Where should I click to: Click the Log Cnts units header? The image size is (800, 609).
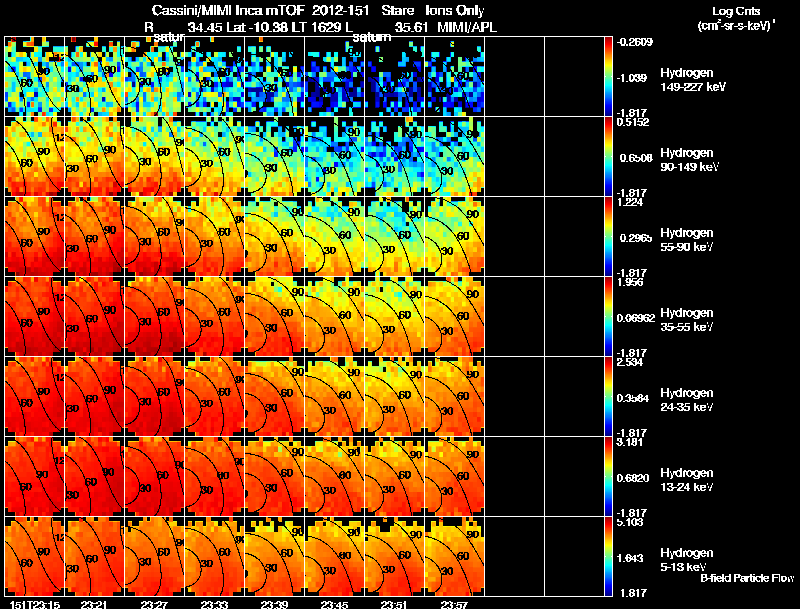pyautogui.click(x=736, y=18)
